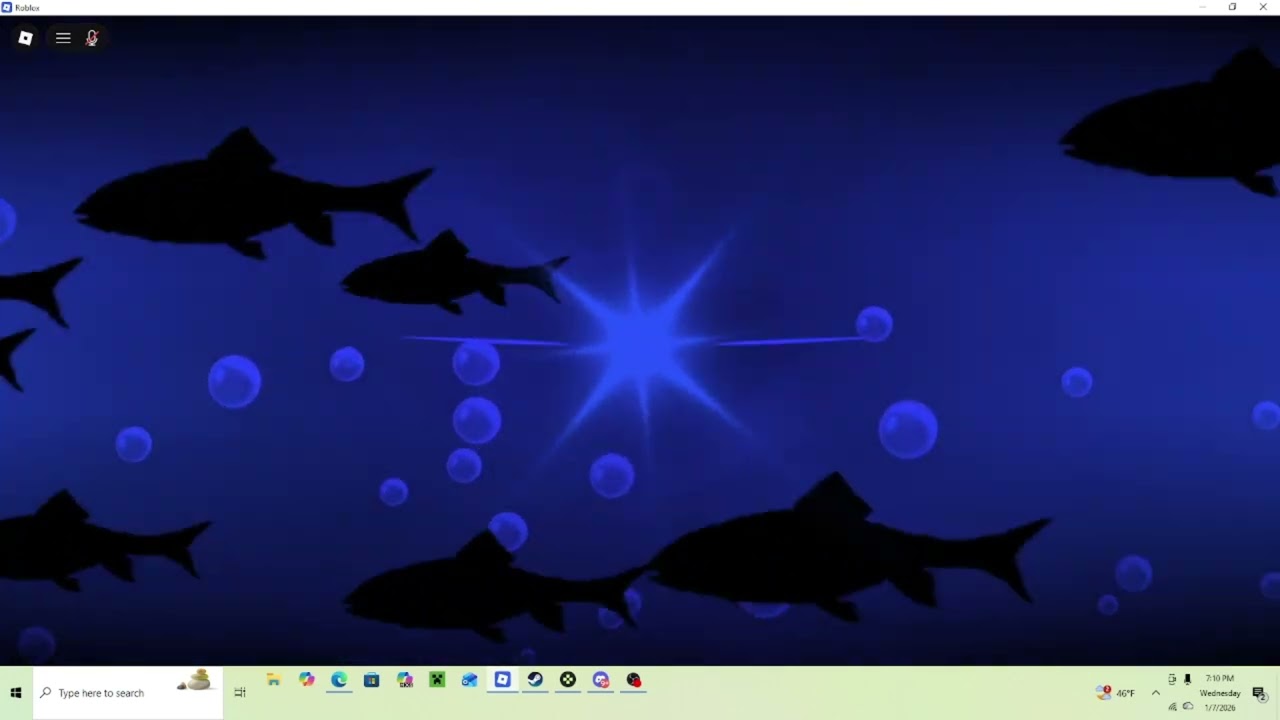Open OneDrive from the system tray
This screenshot has width=1280, height=720.
pyautogui.click(x=1188, y=707)
